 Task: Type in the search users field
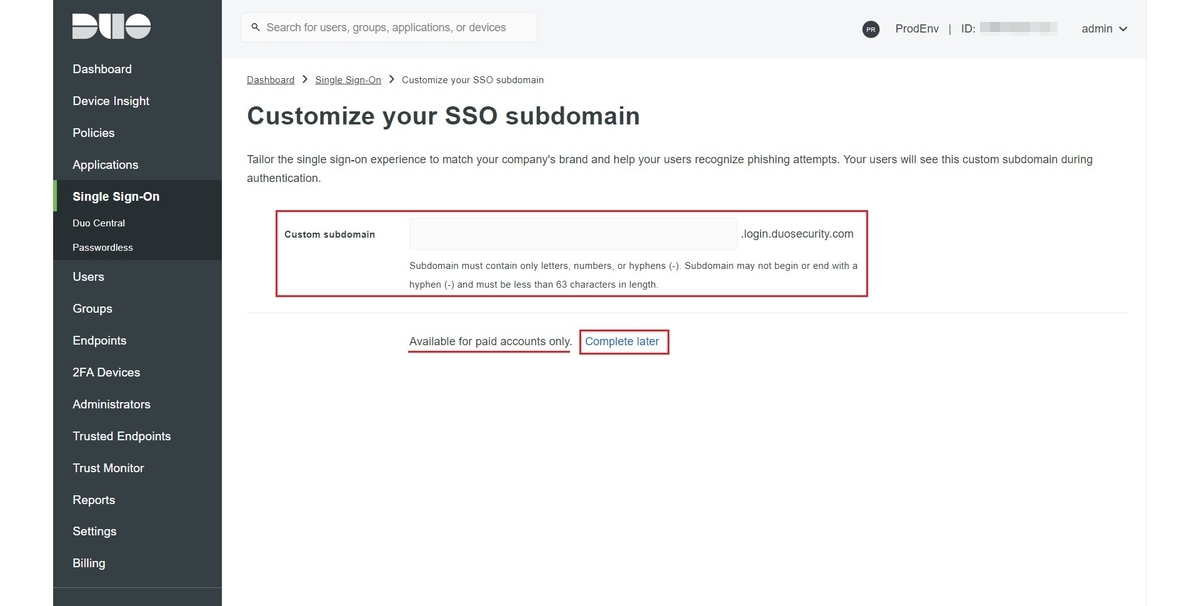click(x=395, y=28)
